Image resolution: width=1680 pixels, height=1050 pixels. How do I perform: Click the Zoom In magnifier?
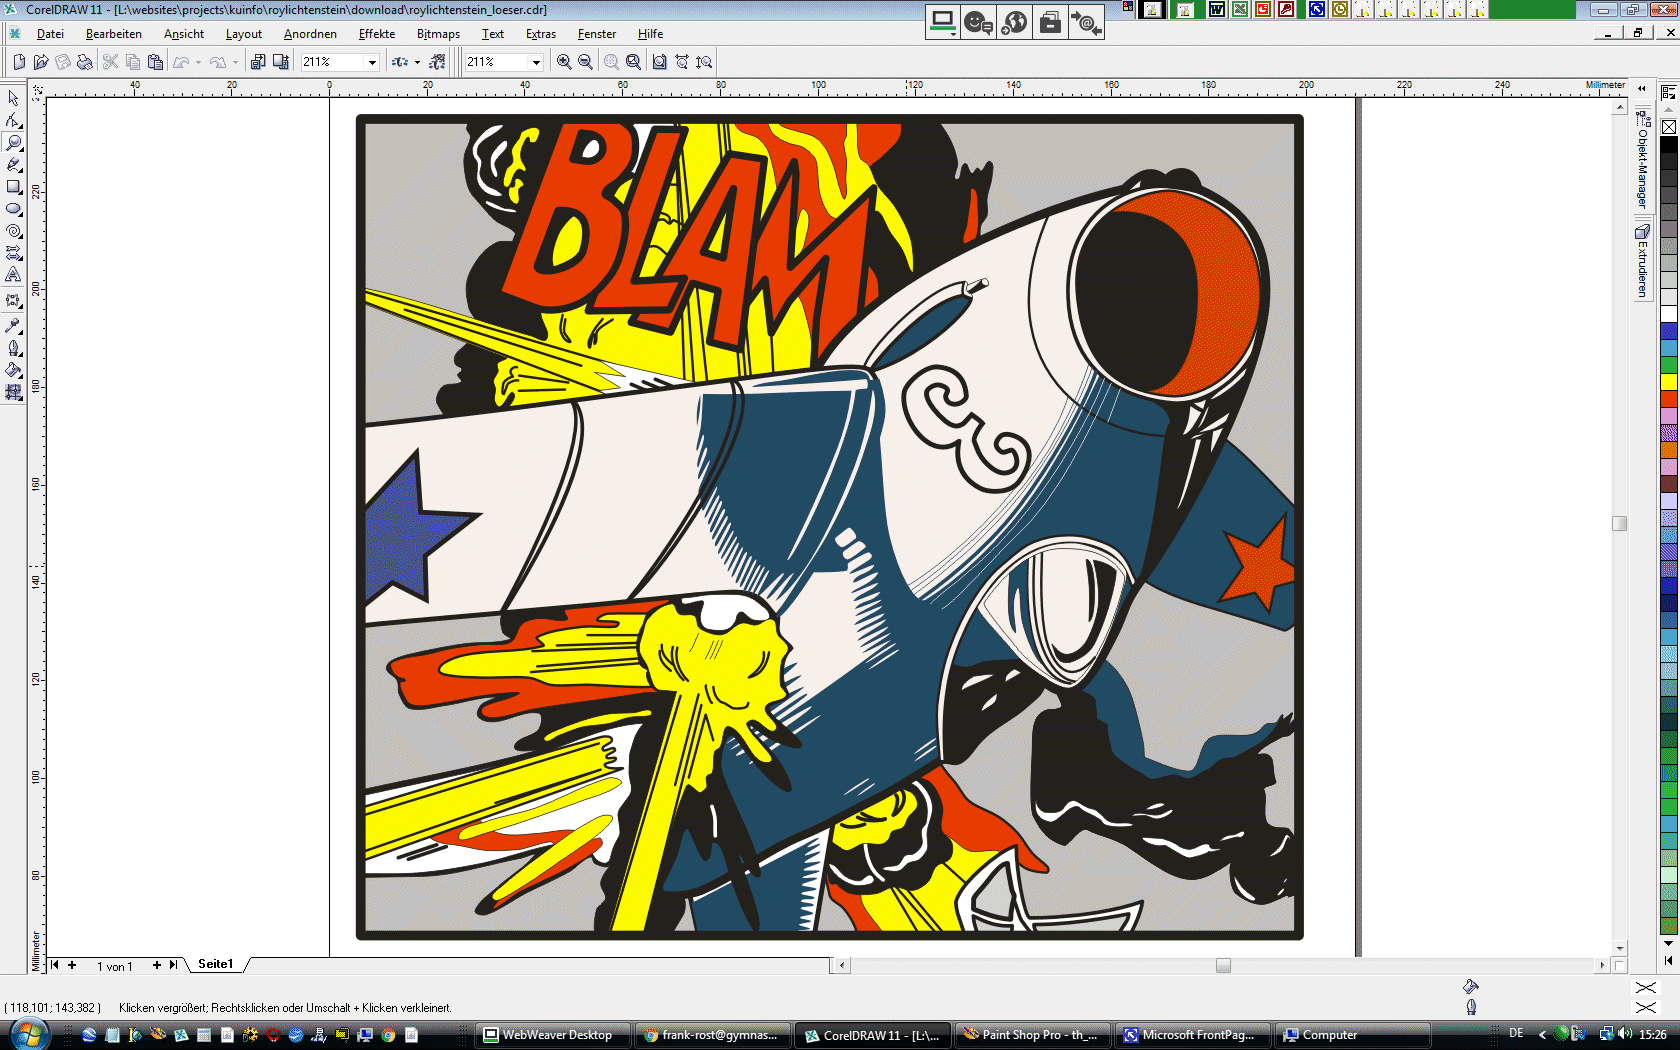(564, 62)
